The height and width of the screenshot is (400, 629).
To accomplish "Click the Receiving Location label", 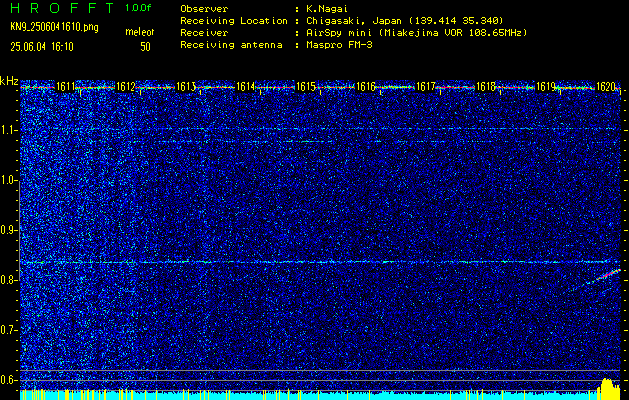I will tap(234, 20).
